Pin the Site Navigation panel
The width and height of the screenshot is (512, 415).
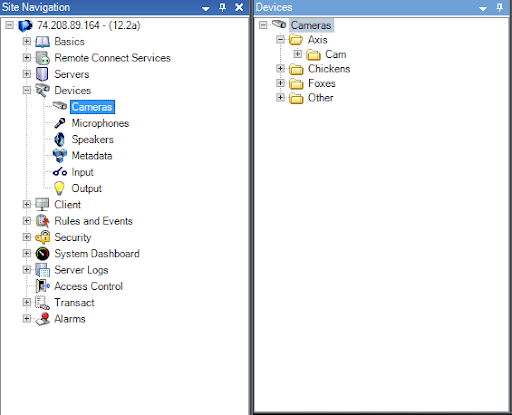222,7
